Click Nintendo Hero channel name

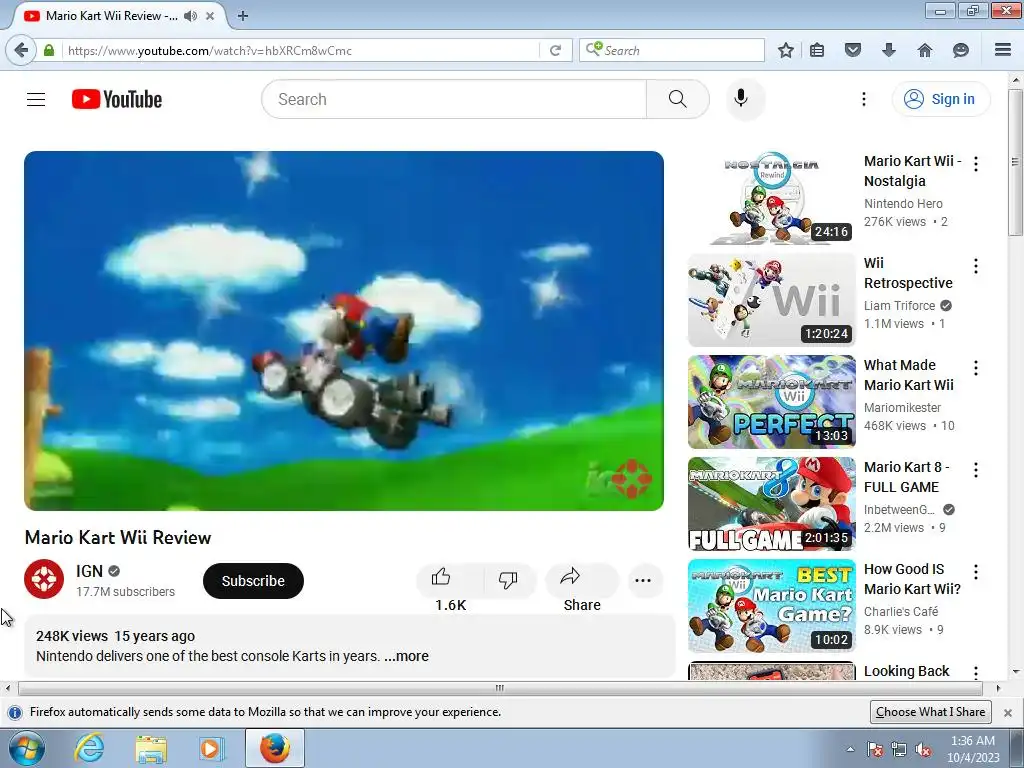[903, 204]
